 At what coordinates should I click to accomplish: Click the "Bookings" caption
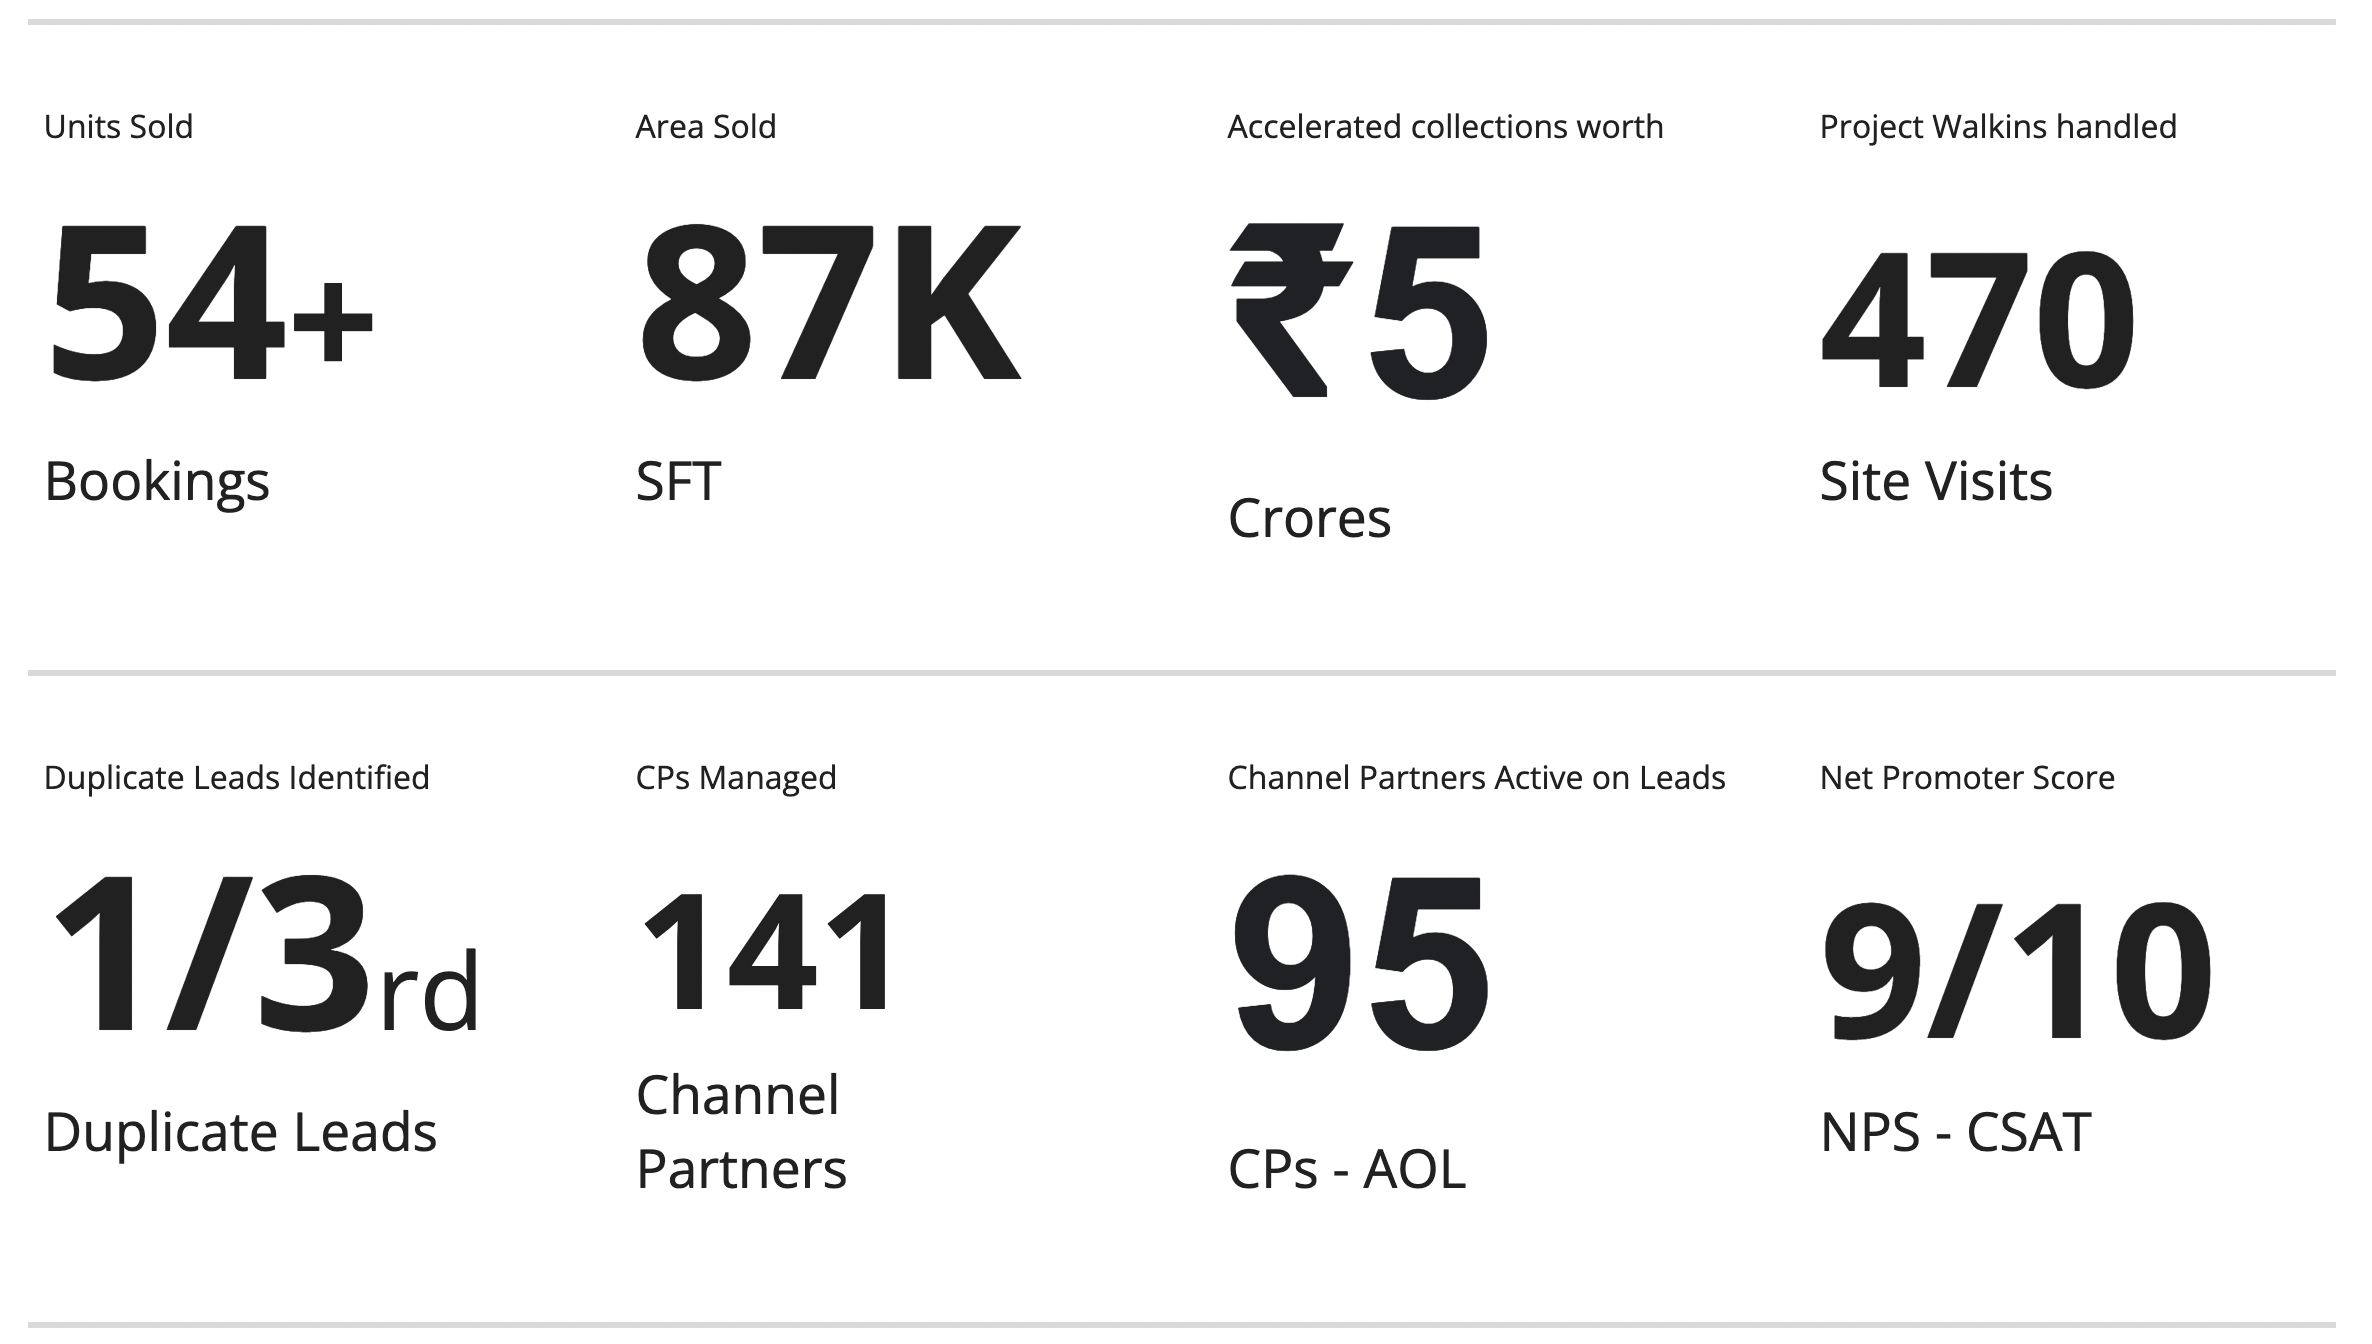(x=157, y=481)
